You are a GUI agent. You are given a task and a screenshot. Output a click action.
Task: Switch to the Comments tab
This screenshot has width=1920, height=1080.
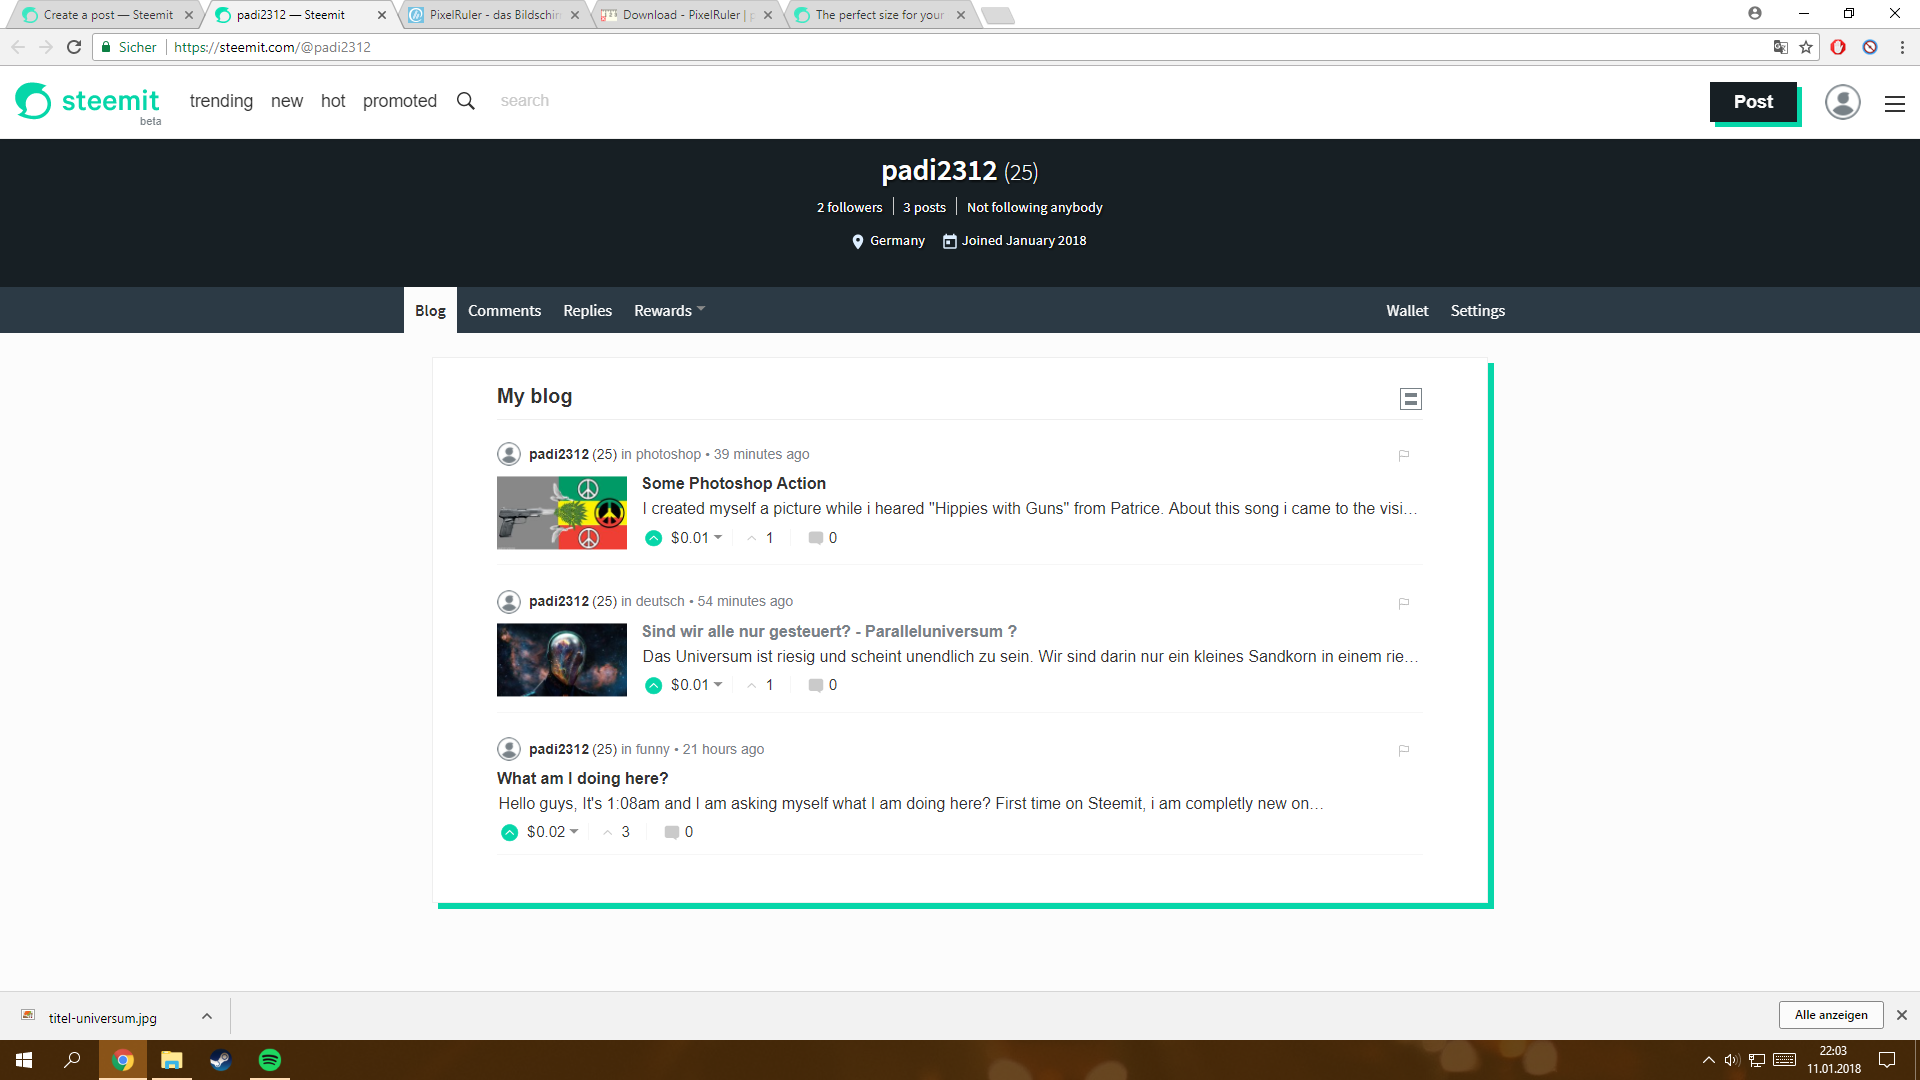point(504,310)
